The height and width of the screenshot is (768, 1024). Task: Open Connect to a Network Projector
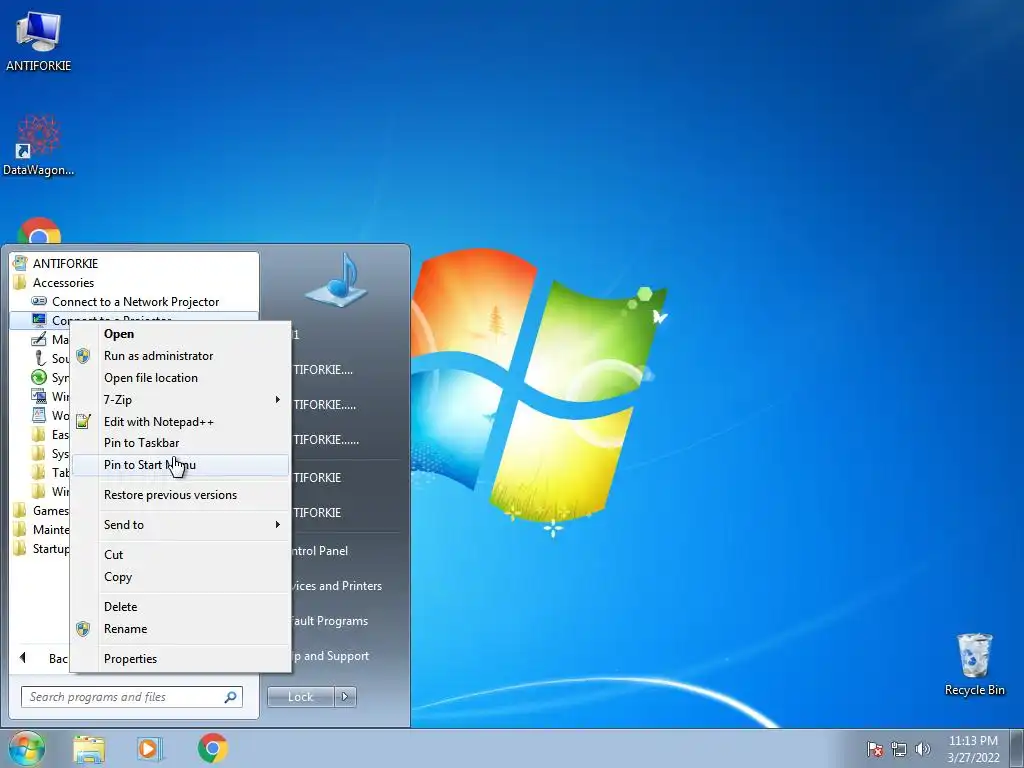(135, 301)
